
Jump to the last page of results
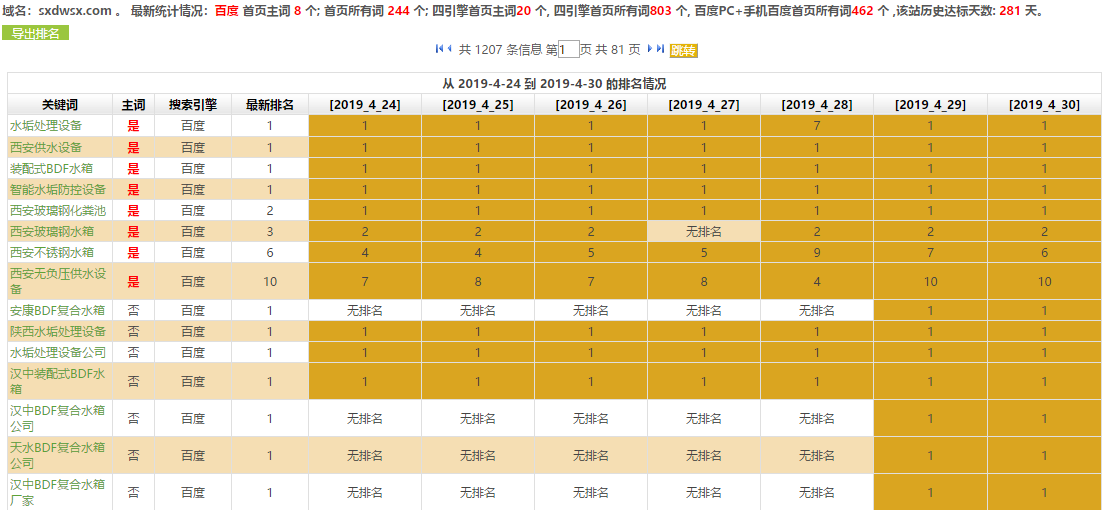pos(660,49)
